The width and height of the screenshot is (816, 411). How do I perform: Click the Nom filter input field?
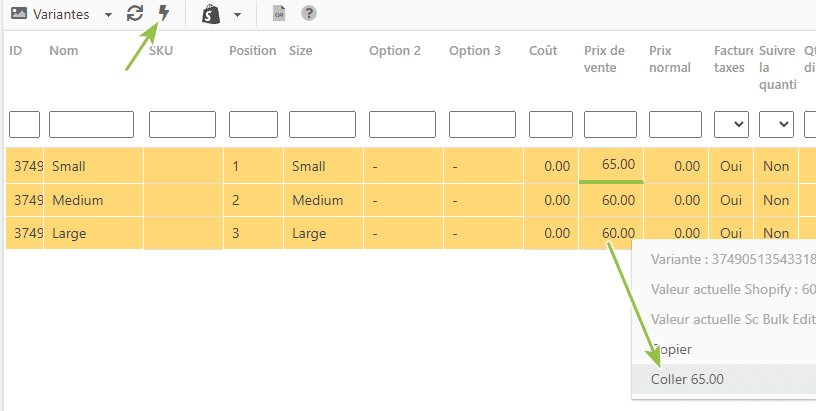coord(91,124)
